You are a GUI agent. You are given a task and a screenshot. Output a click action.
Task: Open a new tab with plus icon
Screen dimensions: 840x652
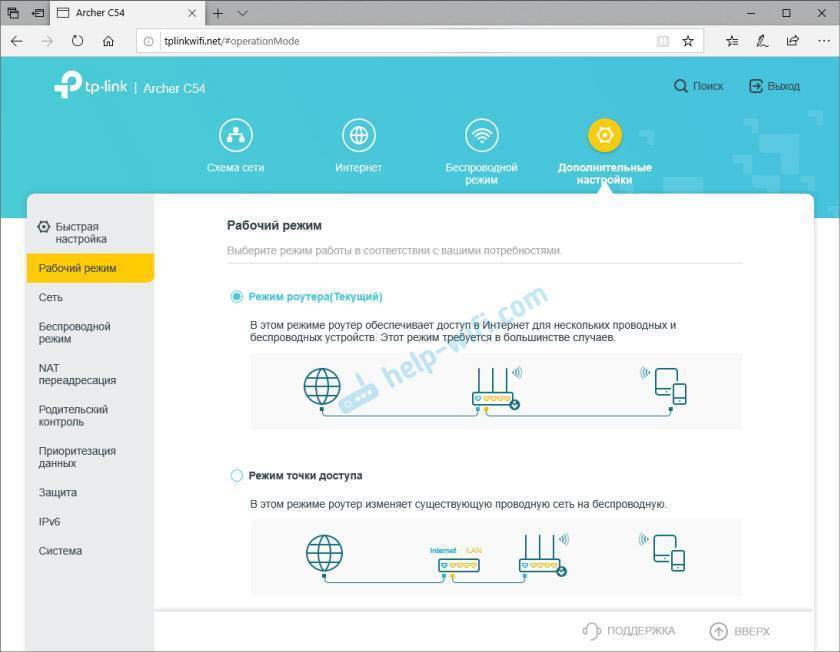pos(218,13)
